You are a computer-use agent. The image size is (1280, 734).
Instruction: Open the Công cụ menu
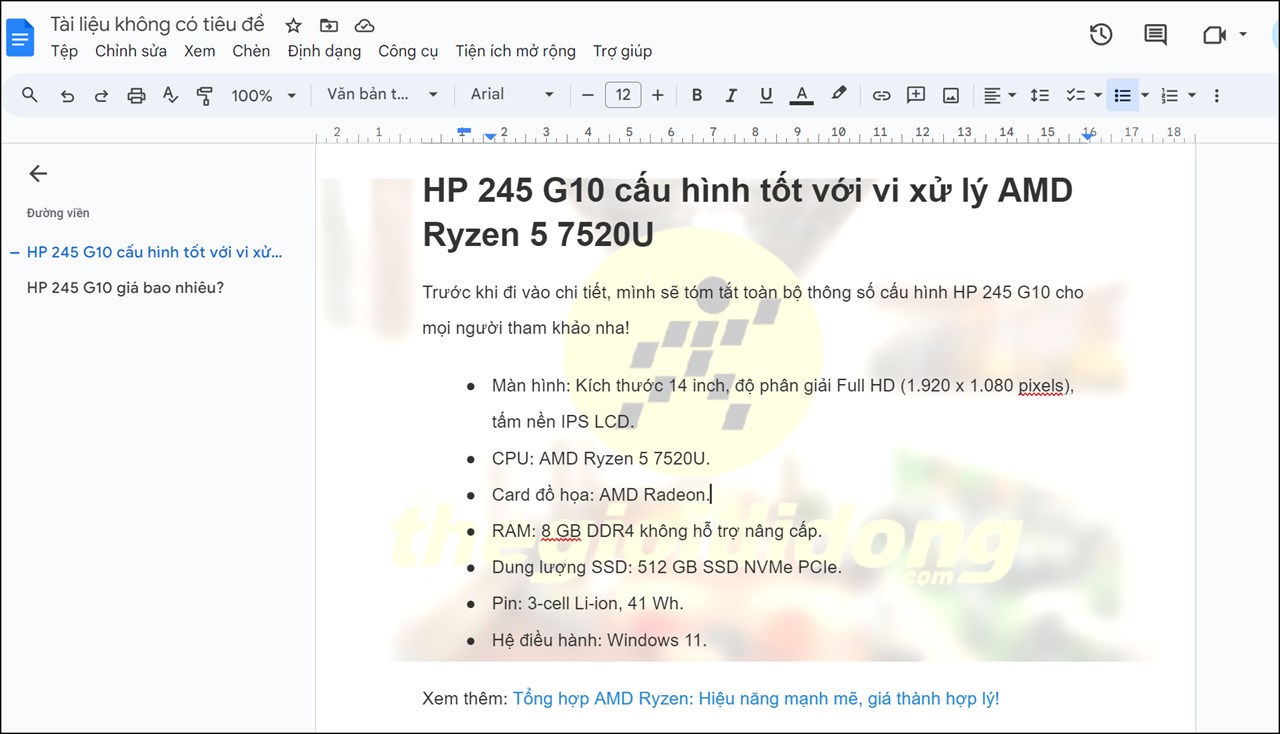click(408, 51)
